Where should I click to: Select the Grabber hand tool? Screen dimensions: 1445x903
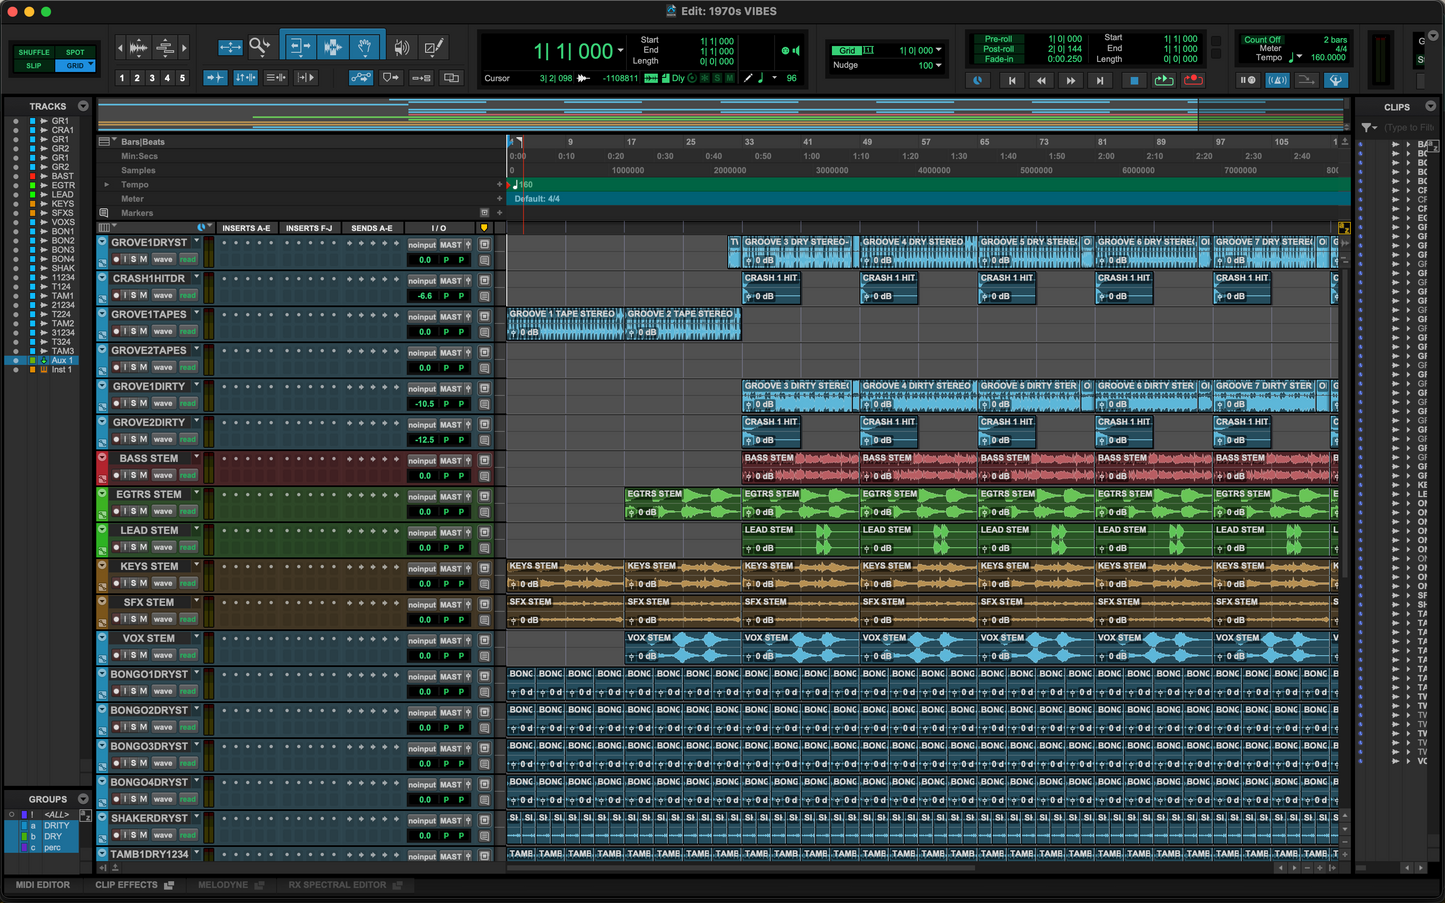point(365,47)
